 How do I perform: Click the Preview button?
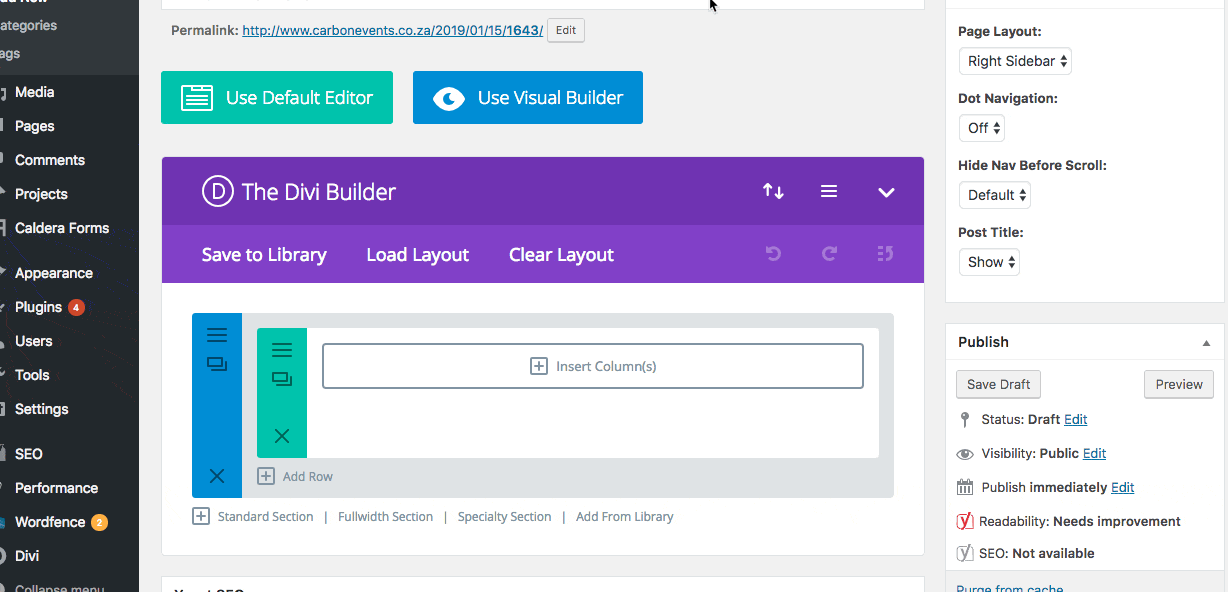(x=1179, y=384)
